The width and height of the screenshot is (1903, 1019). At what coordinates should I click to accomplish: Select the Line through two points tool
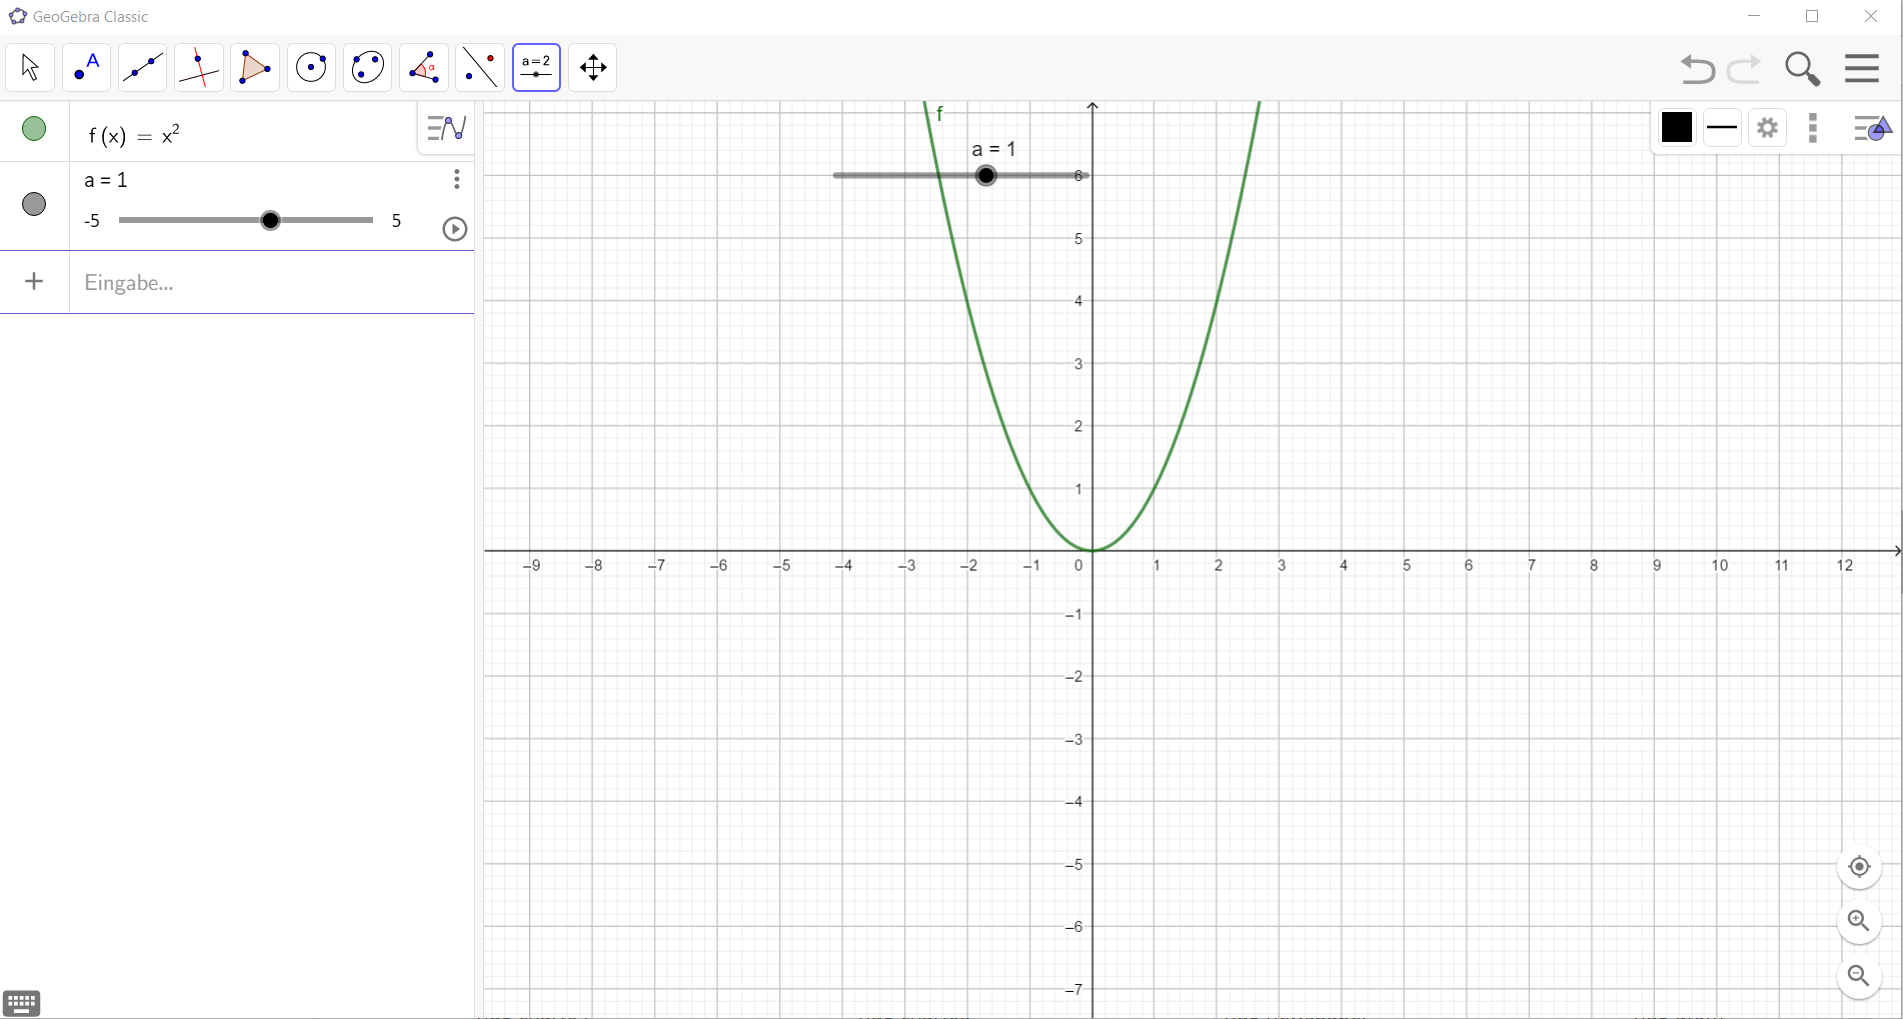(142, 68)
